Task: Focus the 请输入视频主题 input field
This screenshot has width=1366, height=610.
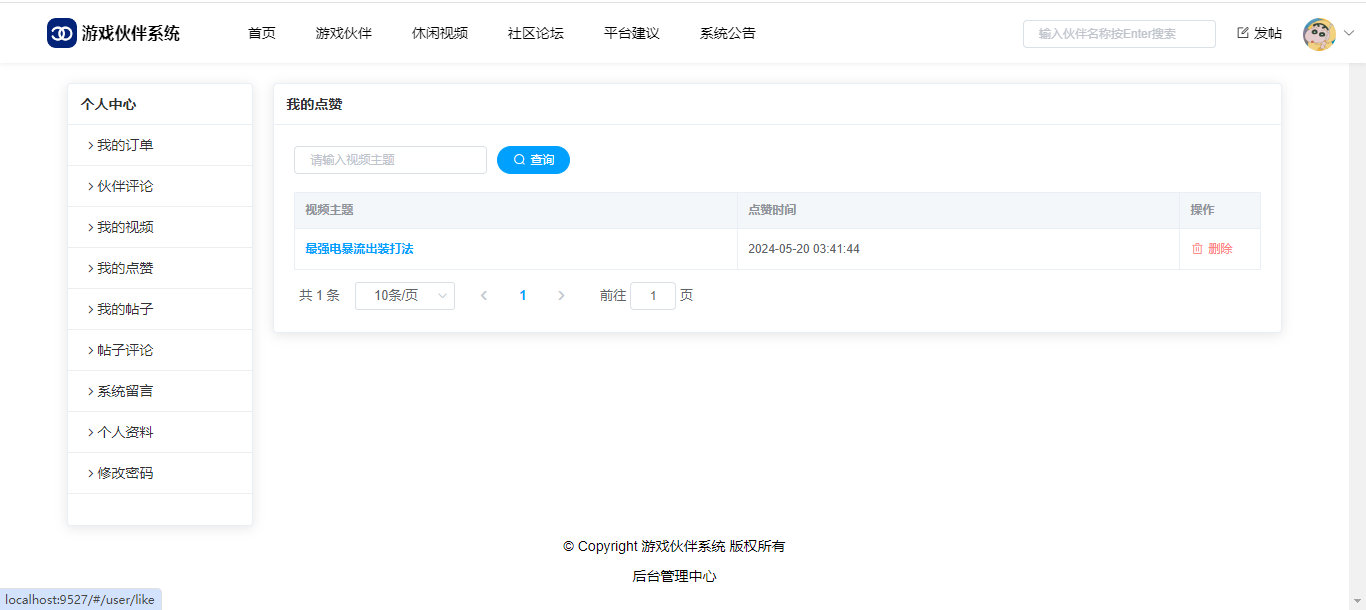Action: tap(390, 160)
